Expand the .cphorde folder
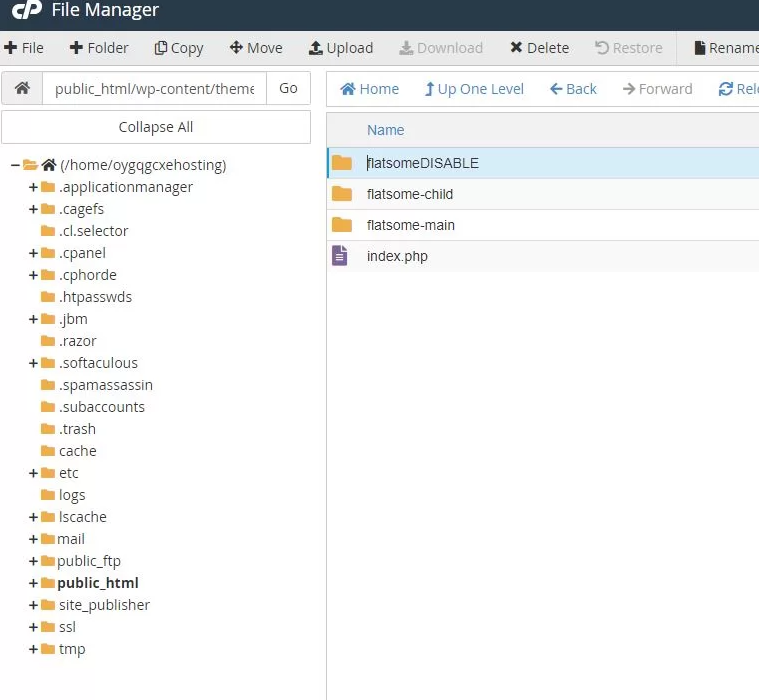 point(33,275)
